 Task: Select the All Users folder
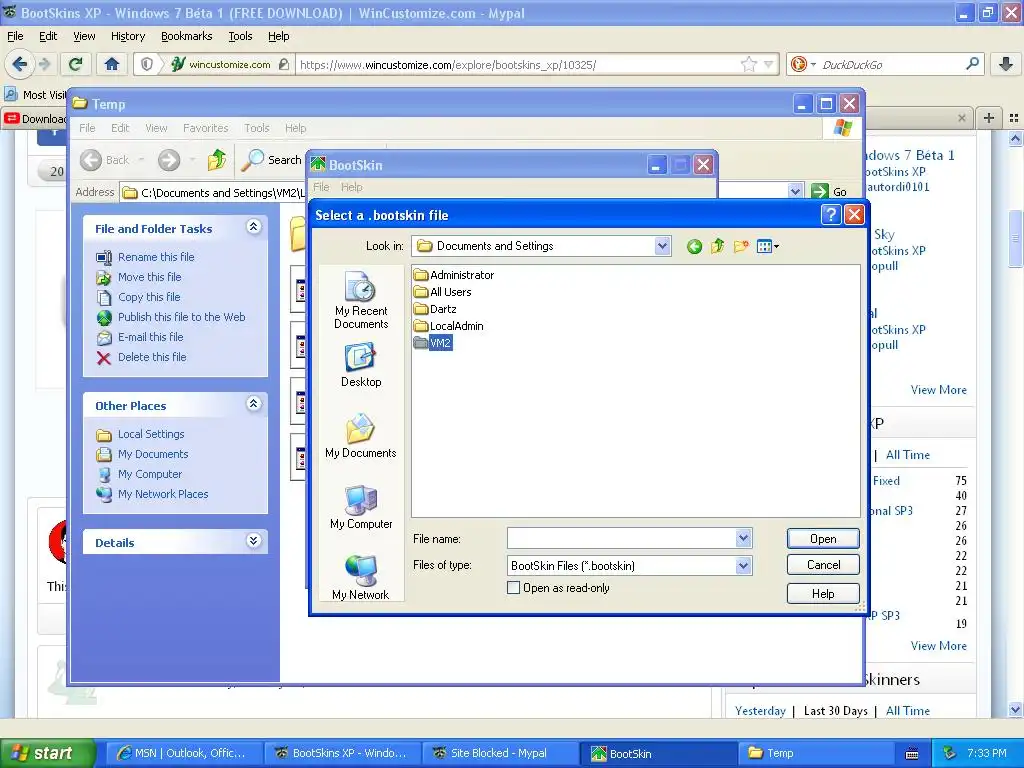click(x=442, y=292)
